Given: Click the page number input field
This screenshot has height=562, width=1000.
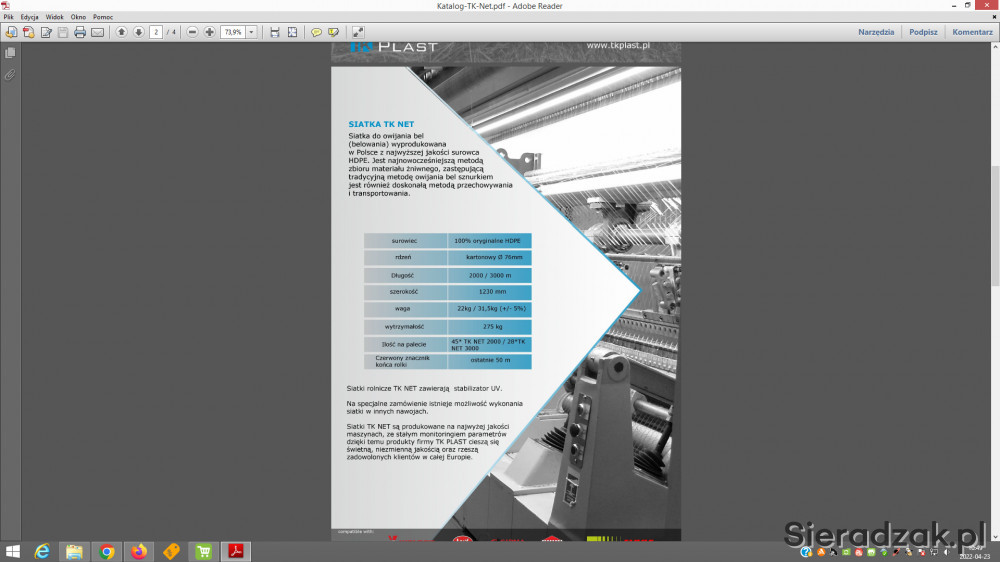Looking at the screenshot, I should pyautogui.click(x=156, y=32).
